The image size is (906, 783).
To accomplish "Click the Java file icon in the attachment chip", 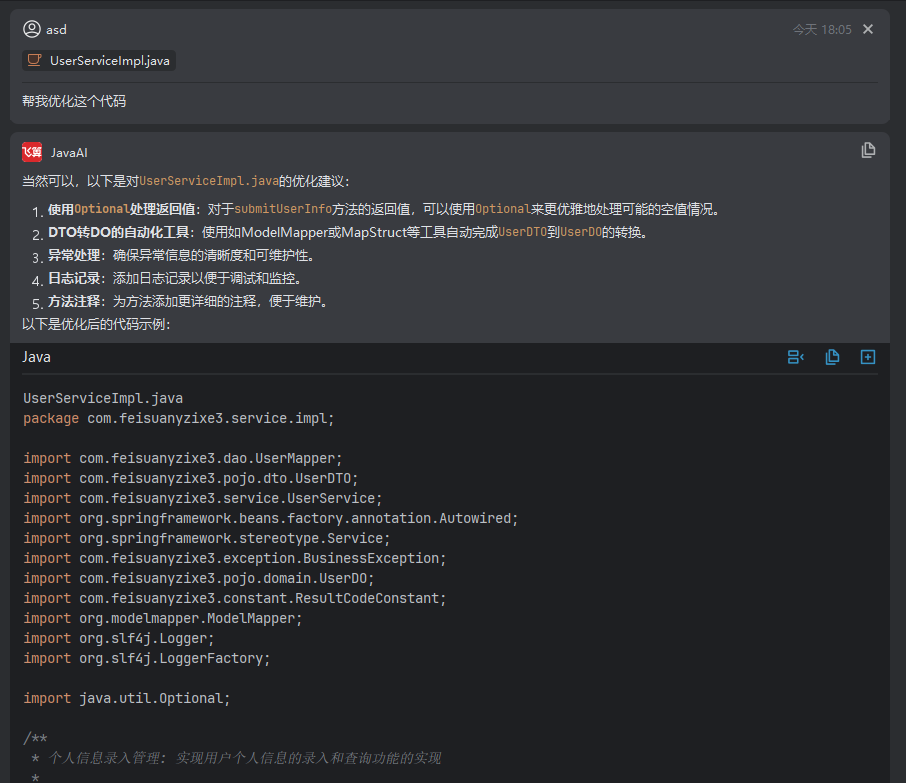I will point(35,60).
